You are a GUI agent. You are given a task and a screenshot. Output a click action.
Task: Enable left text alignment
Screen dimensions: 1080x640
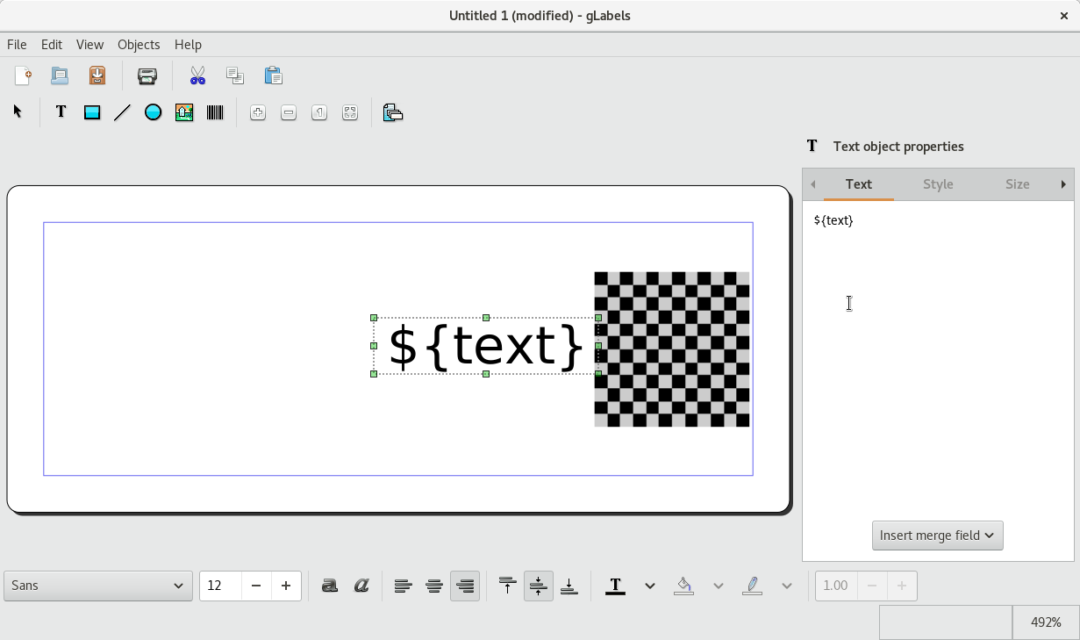click(x=403, y=586)
